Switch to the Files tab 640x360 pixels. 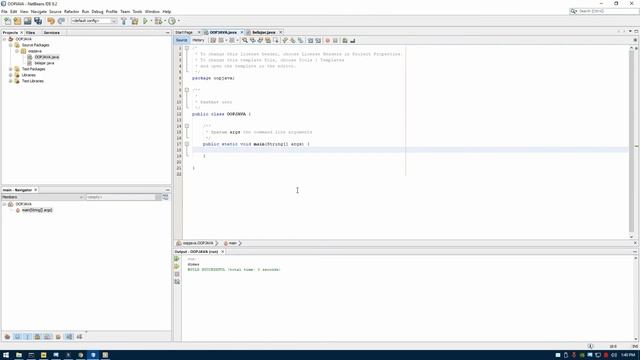pyautogui.click(x=31, y=33)
